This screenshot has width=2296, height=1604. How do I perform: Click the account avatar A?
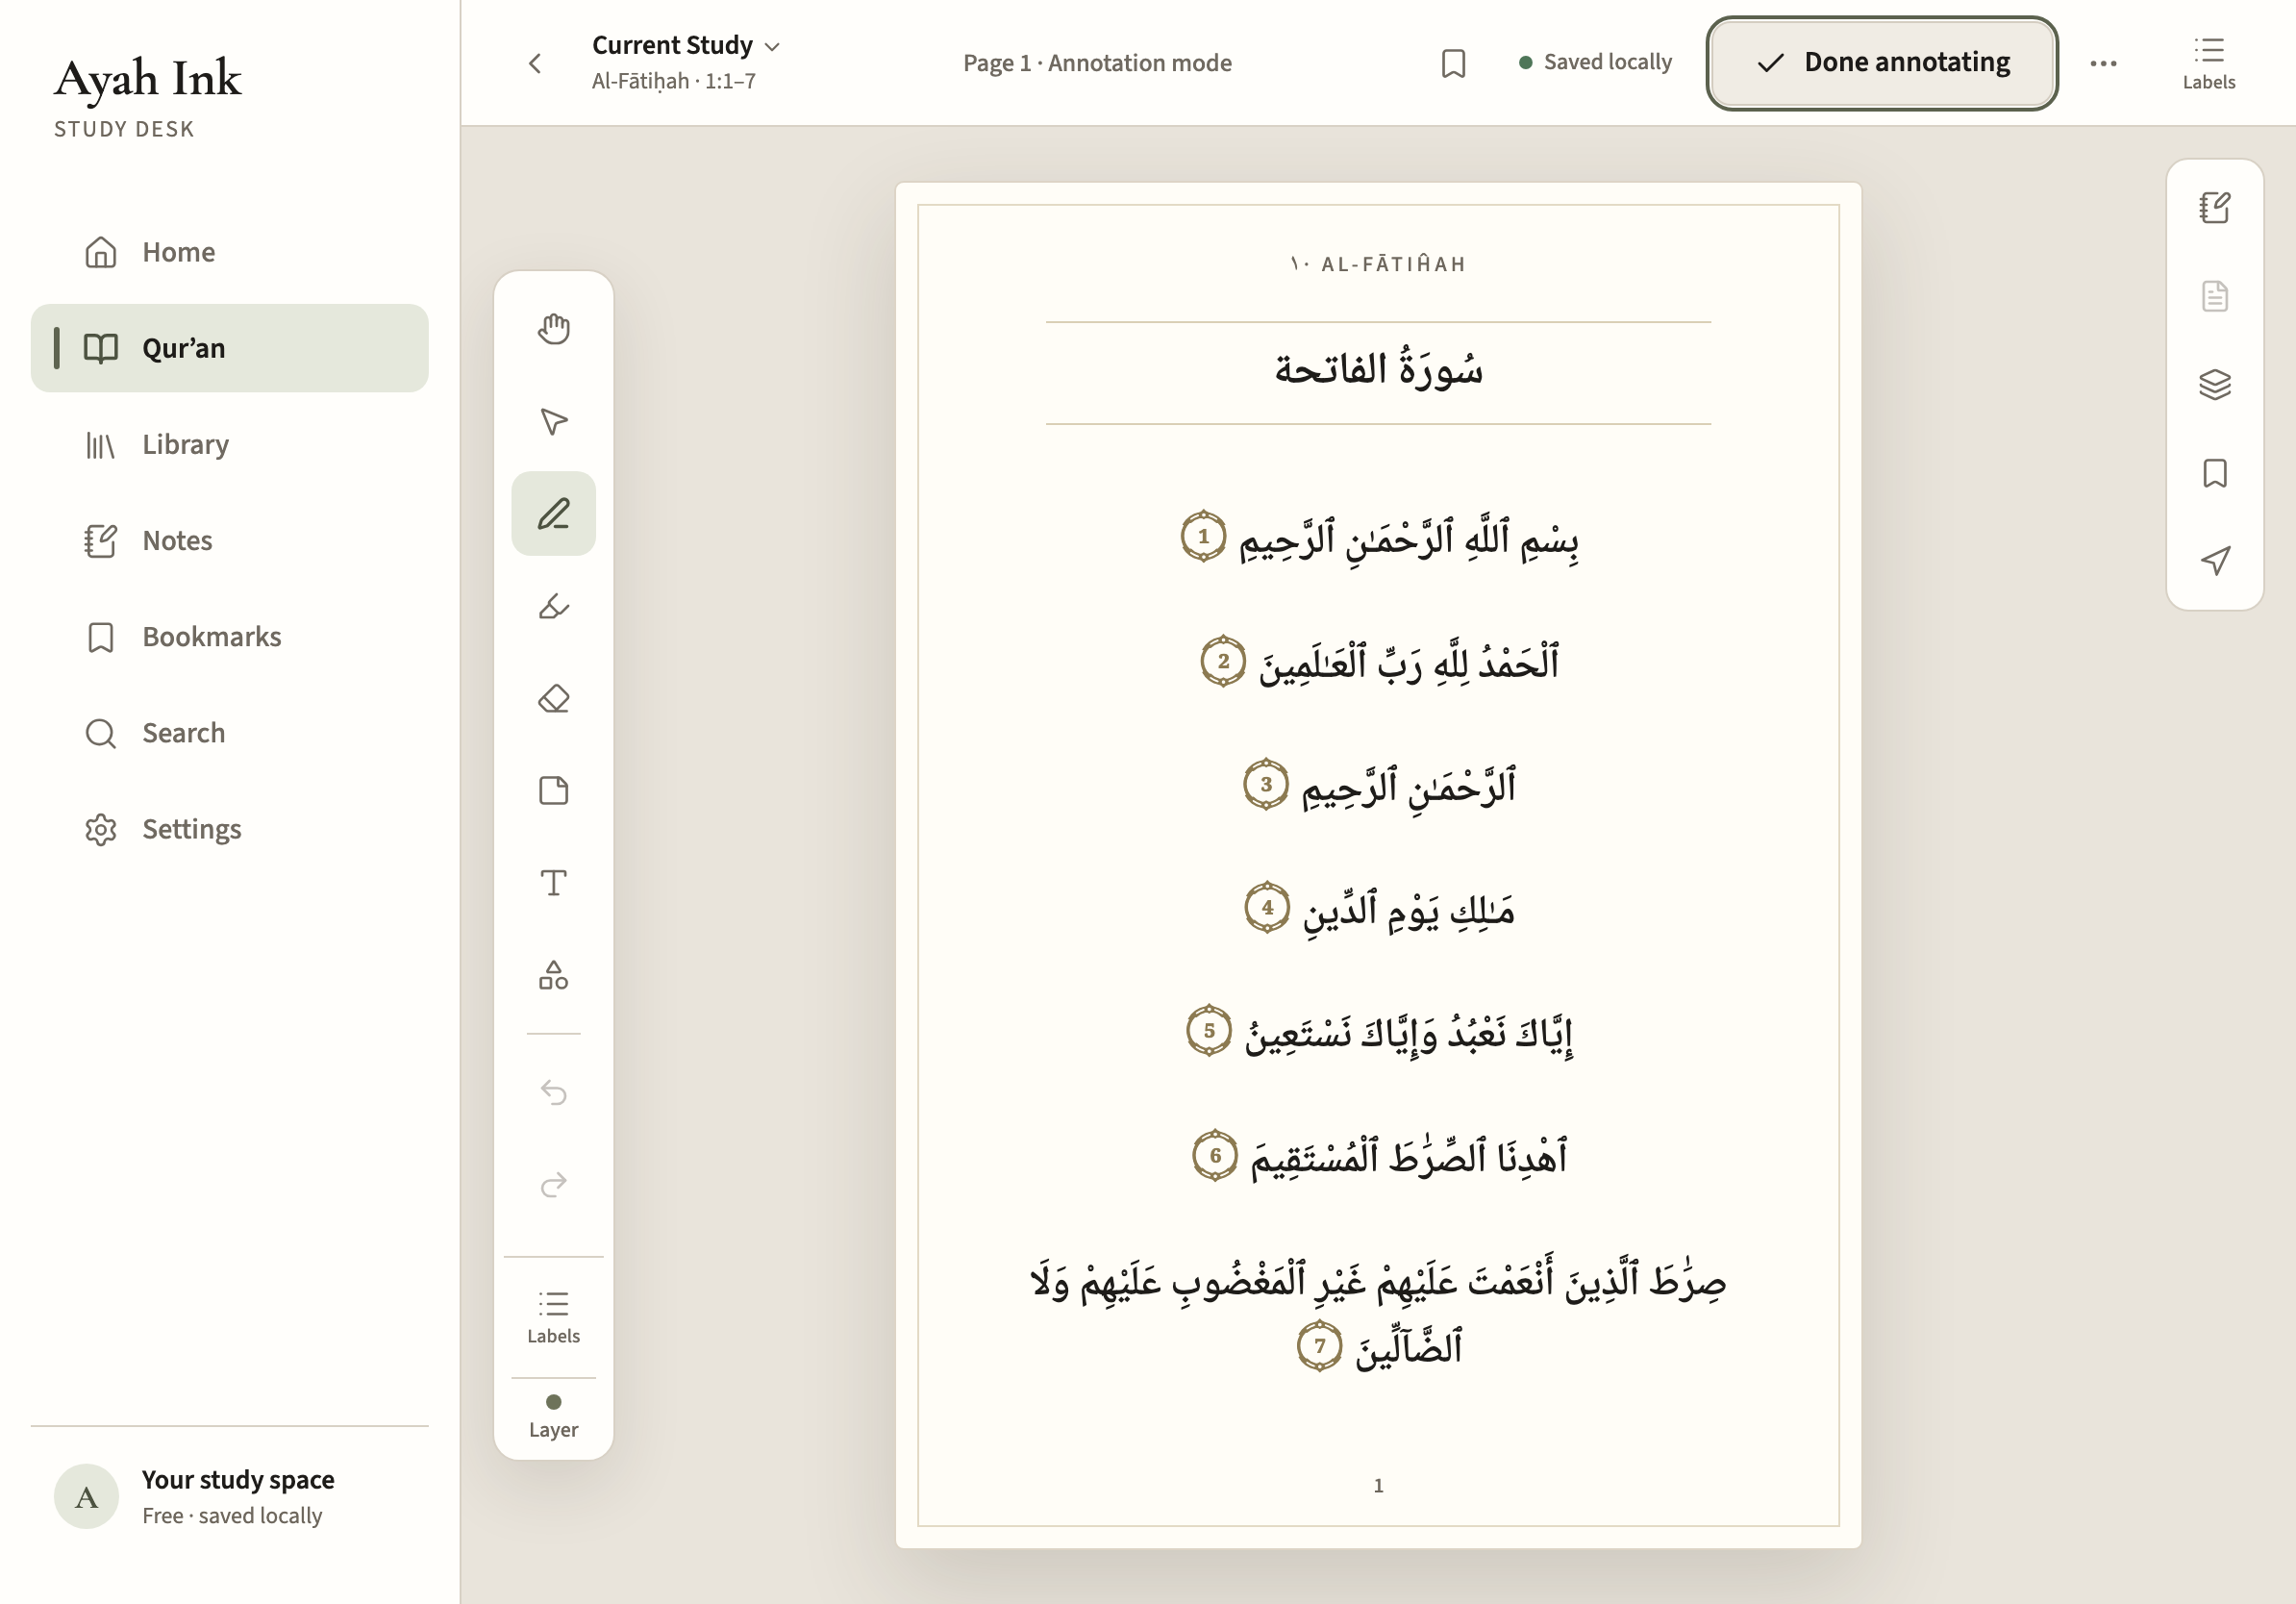coord(87,1496)
